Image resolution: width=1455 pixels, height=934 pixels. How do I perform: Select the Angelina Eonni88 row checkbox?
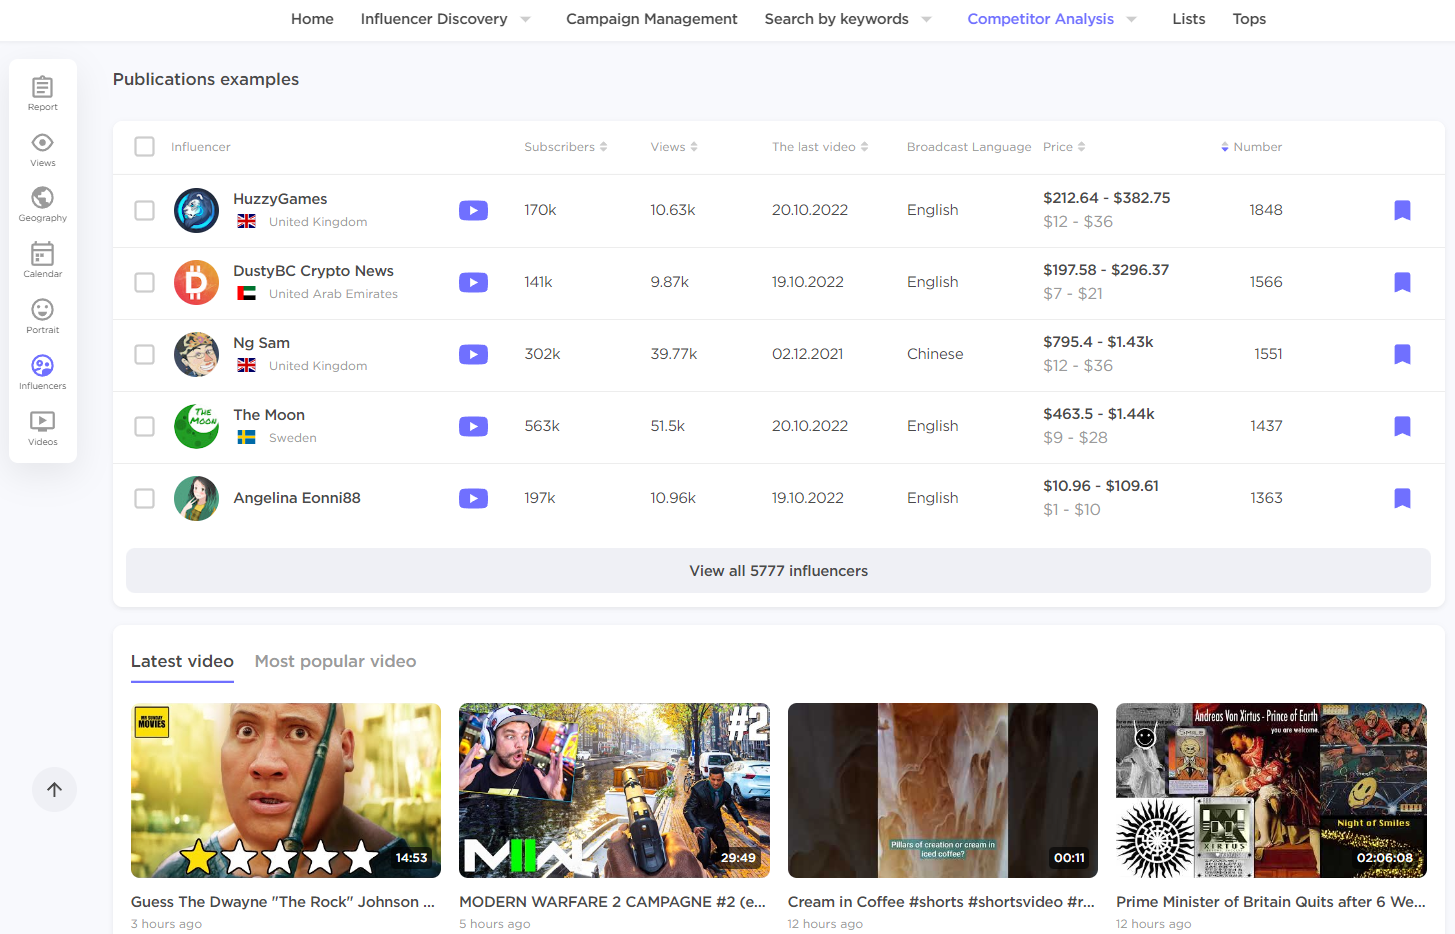pyautogui.click(x=145, y=498)
